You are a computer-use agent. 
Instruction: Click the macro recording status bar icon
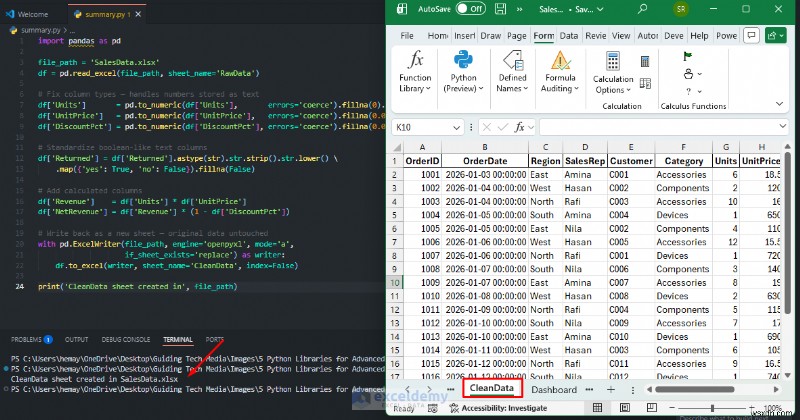point(433,408)
